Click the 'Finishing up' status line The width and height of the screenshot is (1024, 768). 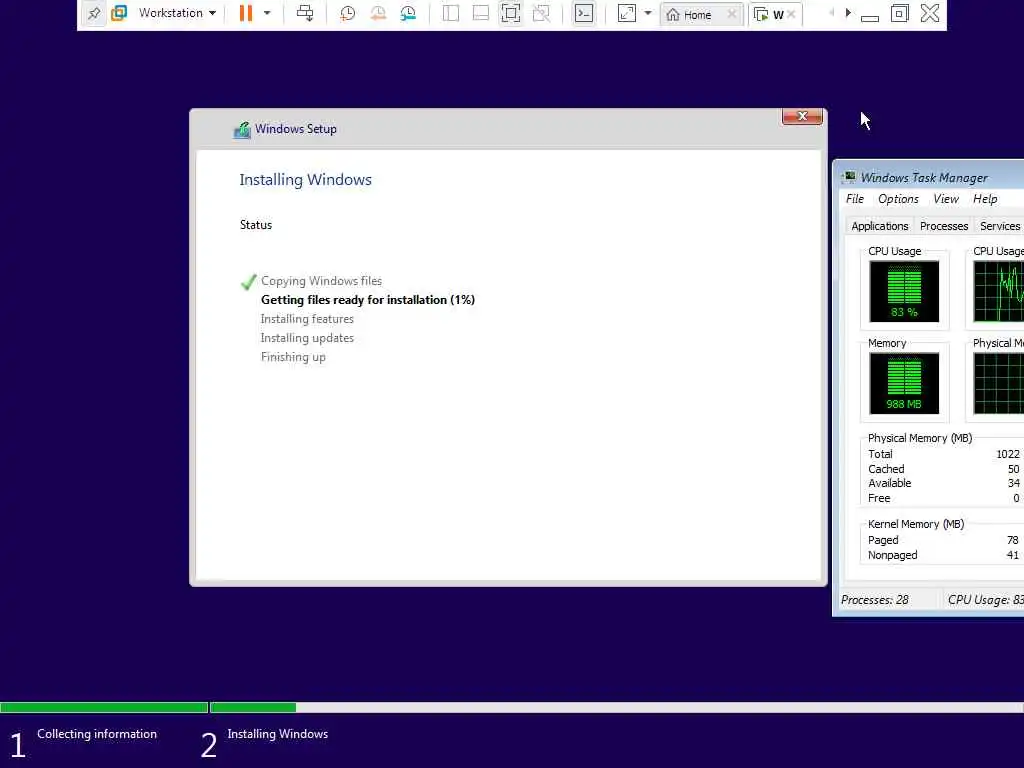pos(293,357)
